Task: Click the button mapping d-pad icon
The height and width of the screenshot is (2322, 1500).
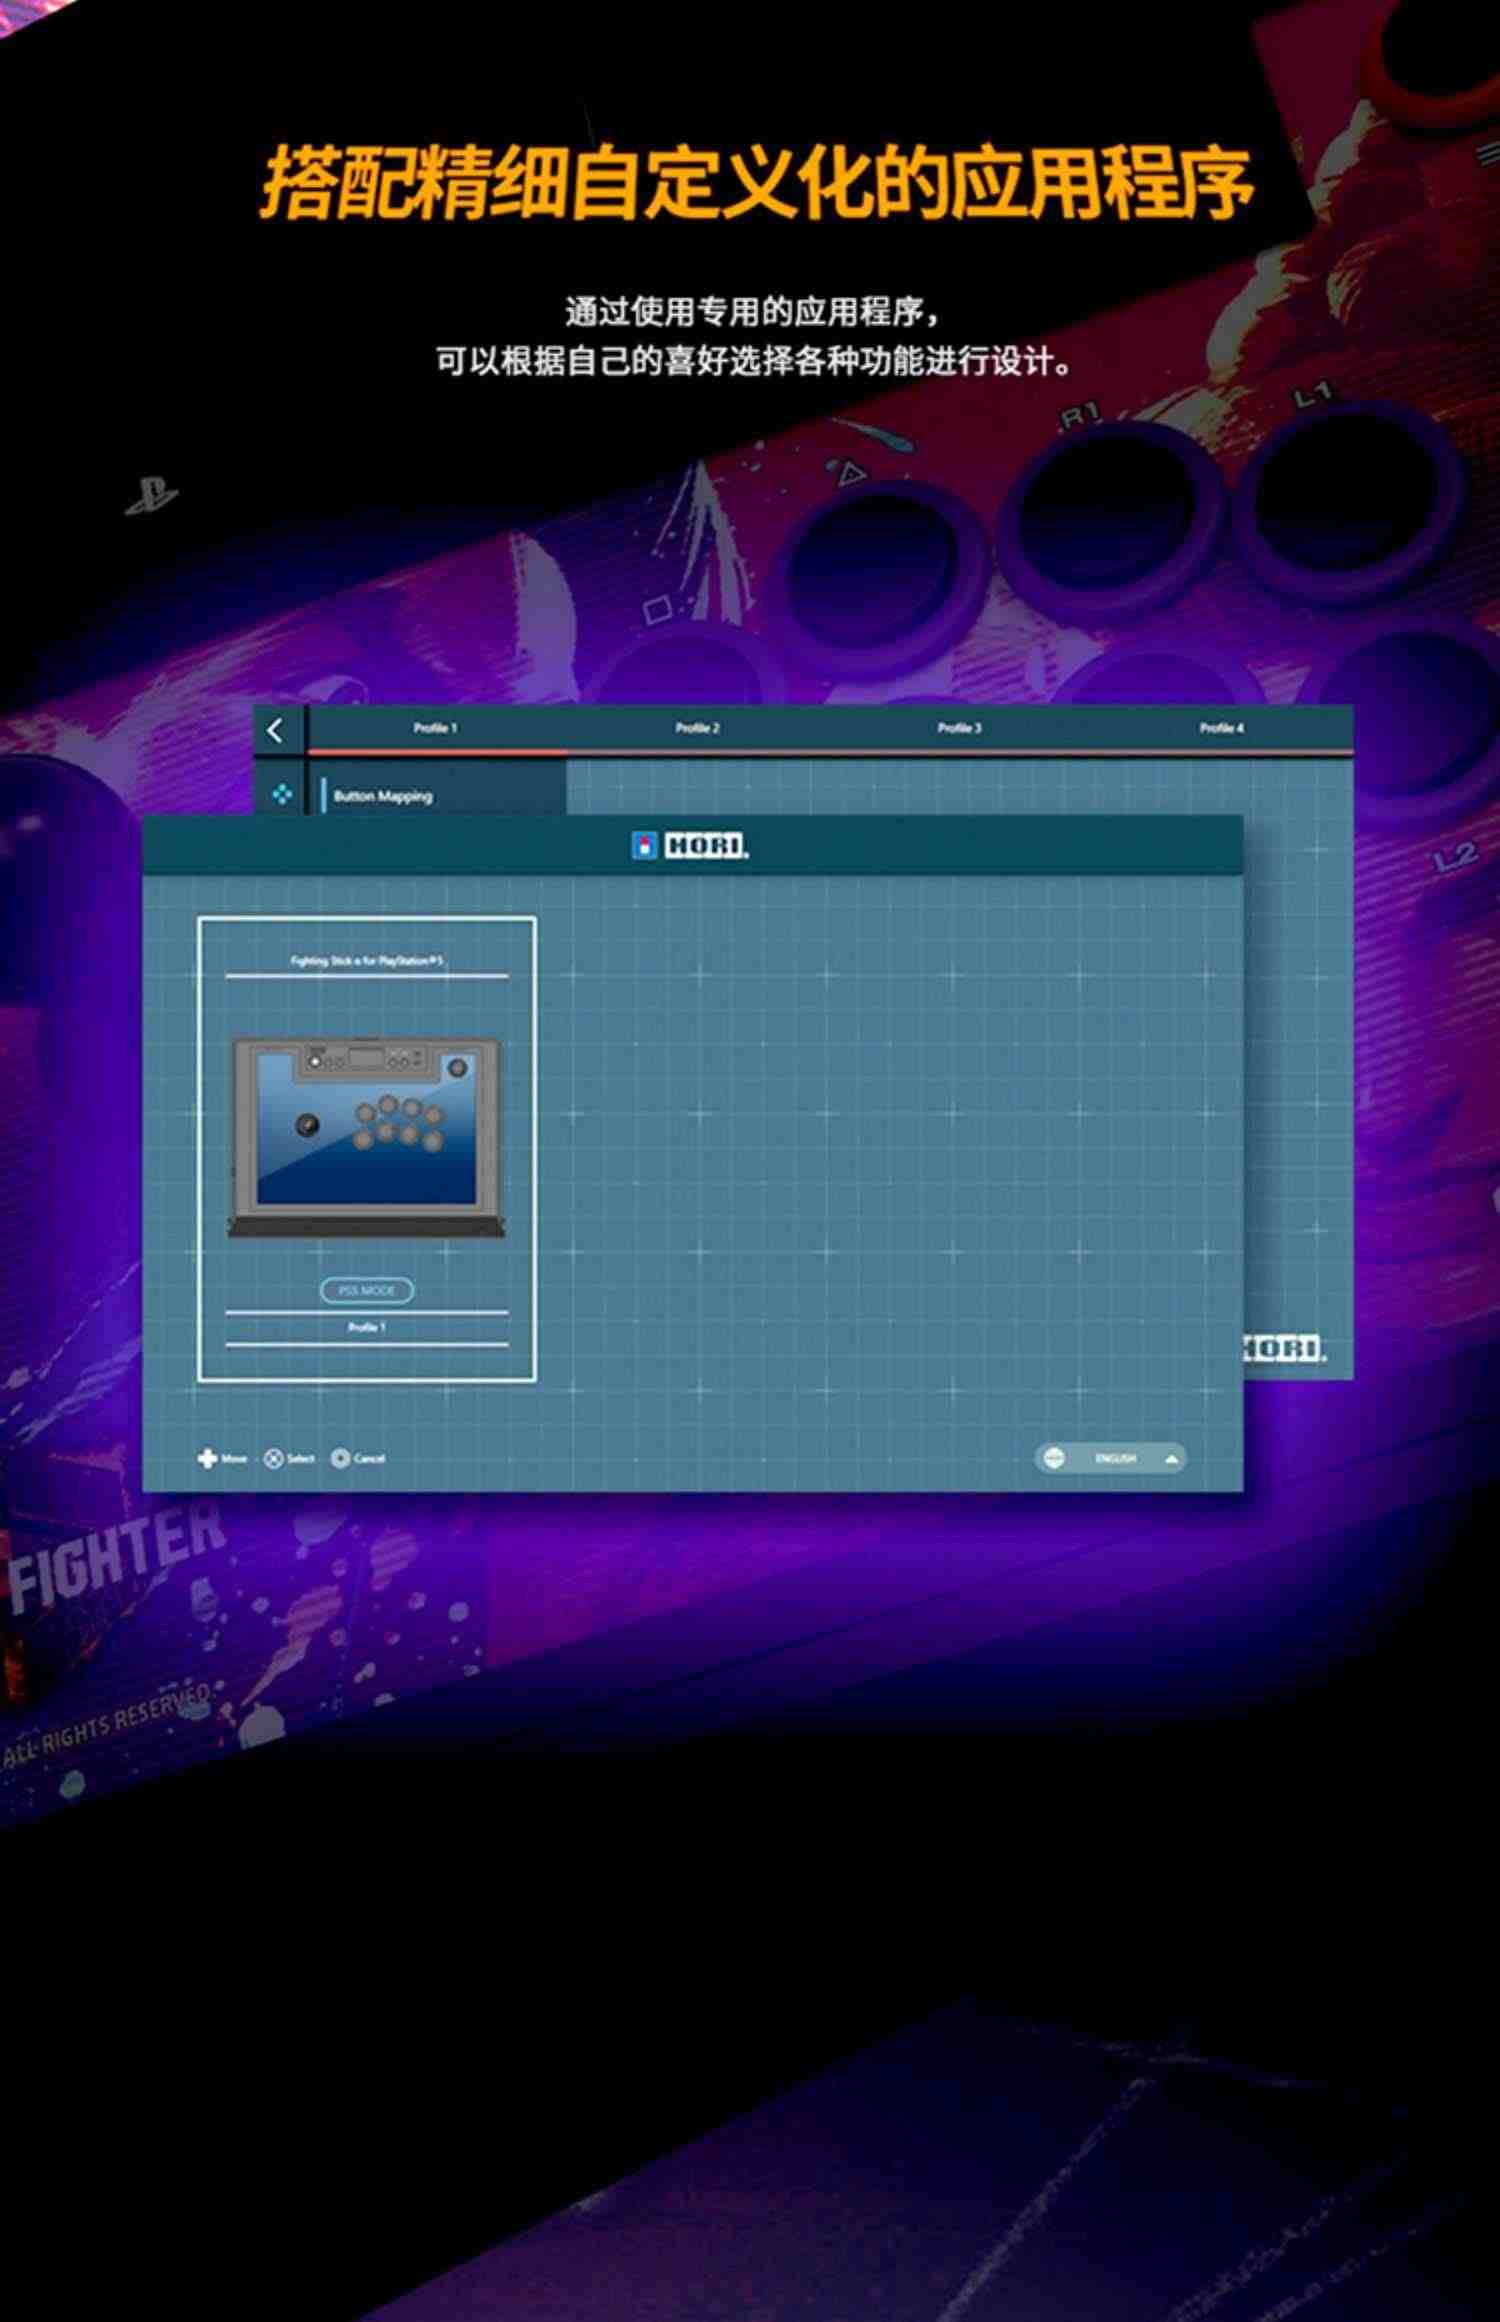Action: coord(283,794)
